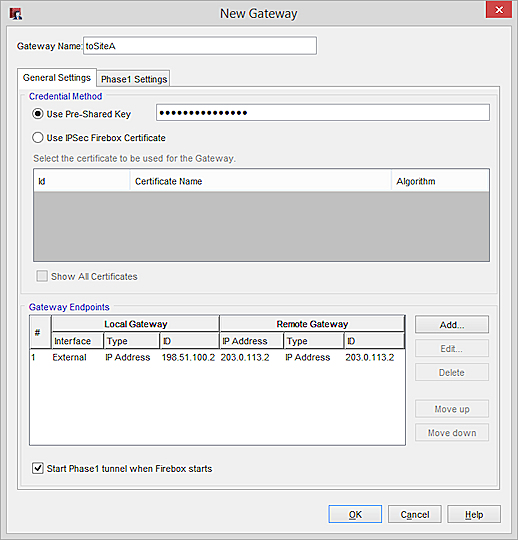The width and height of the screenshot is (518, 540).
Task: Click the Move down button
Action: pyautogui.click(x=452, y=433)
